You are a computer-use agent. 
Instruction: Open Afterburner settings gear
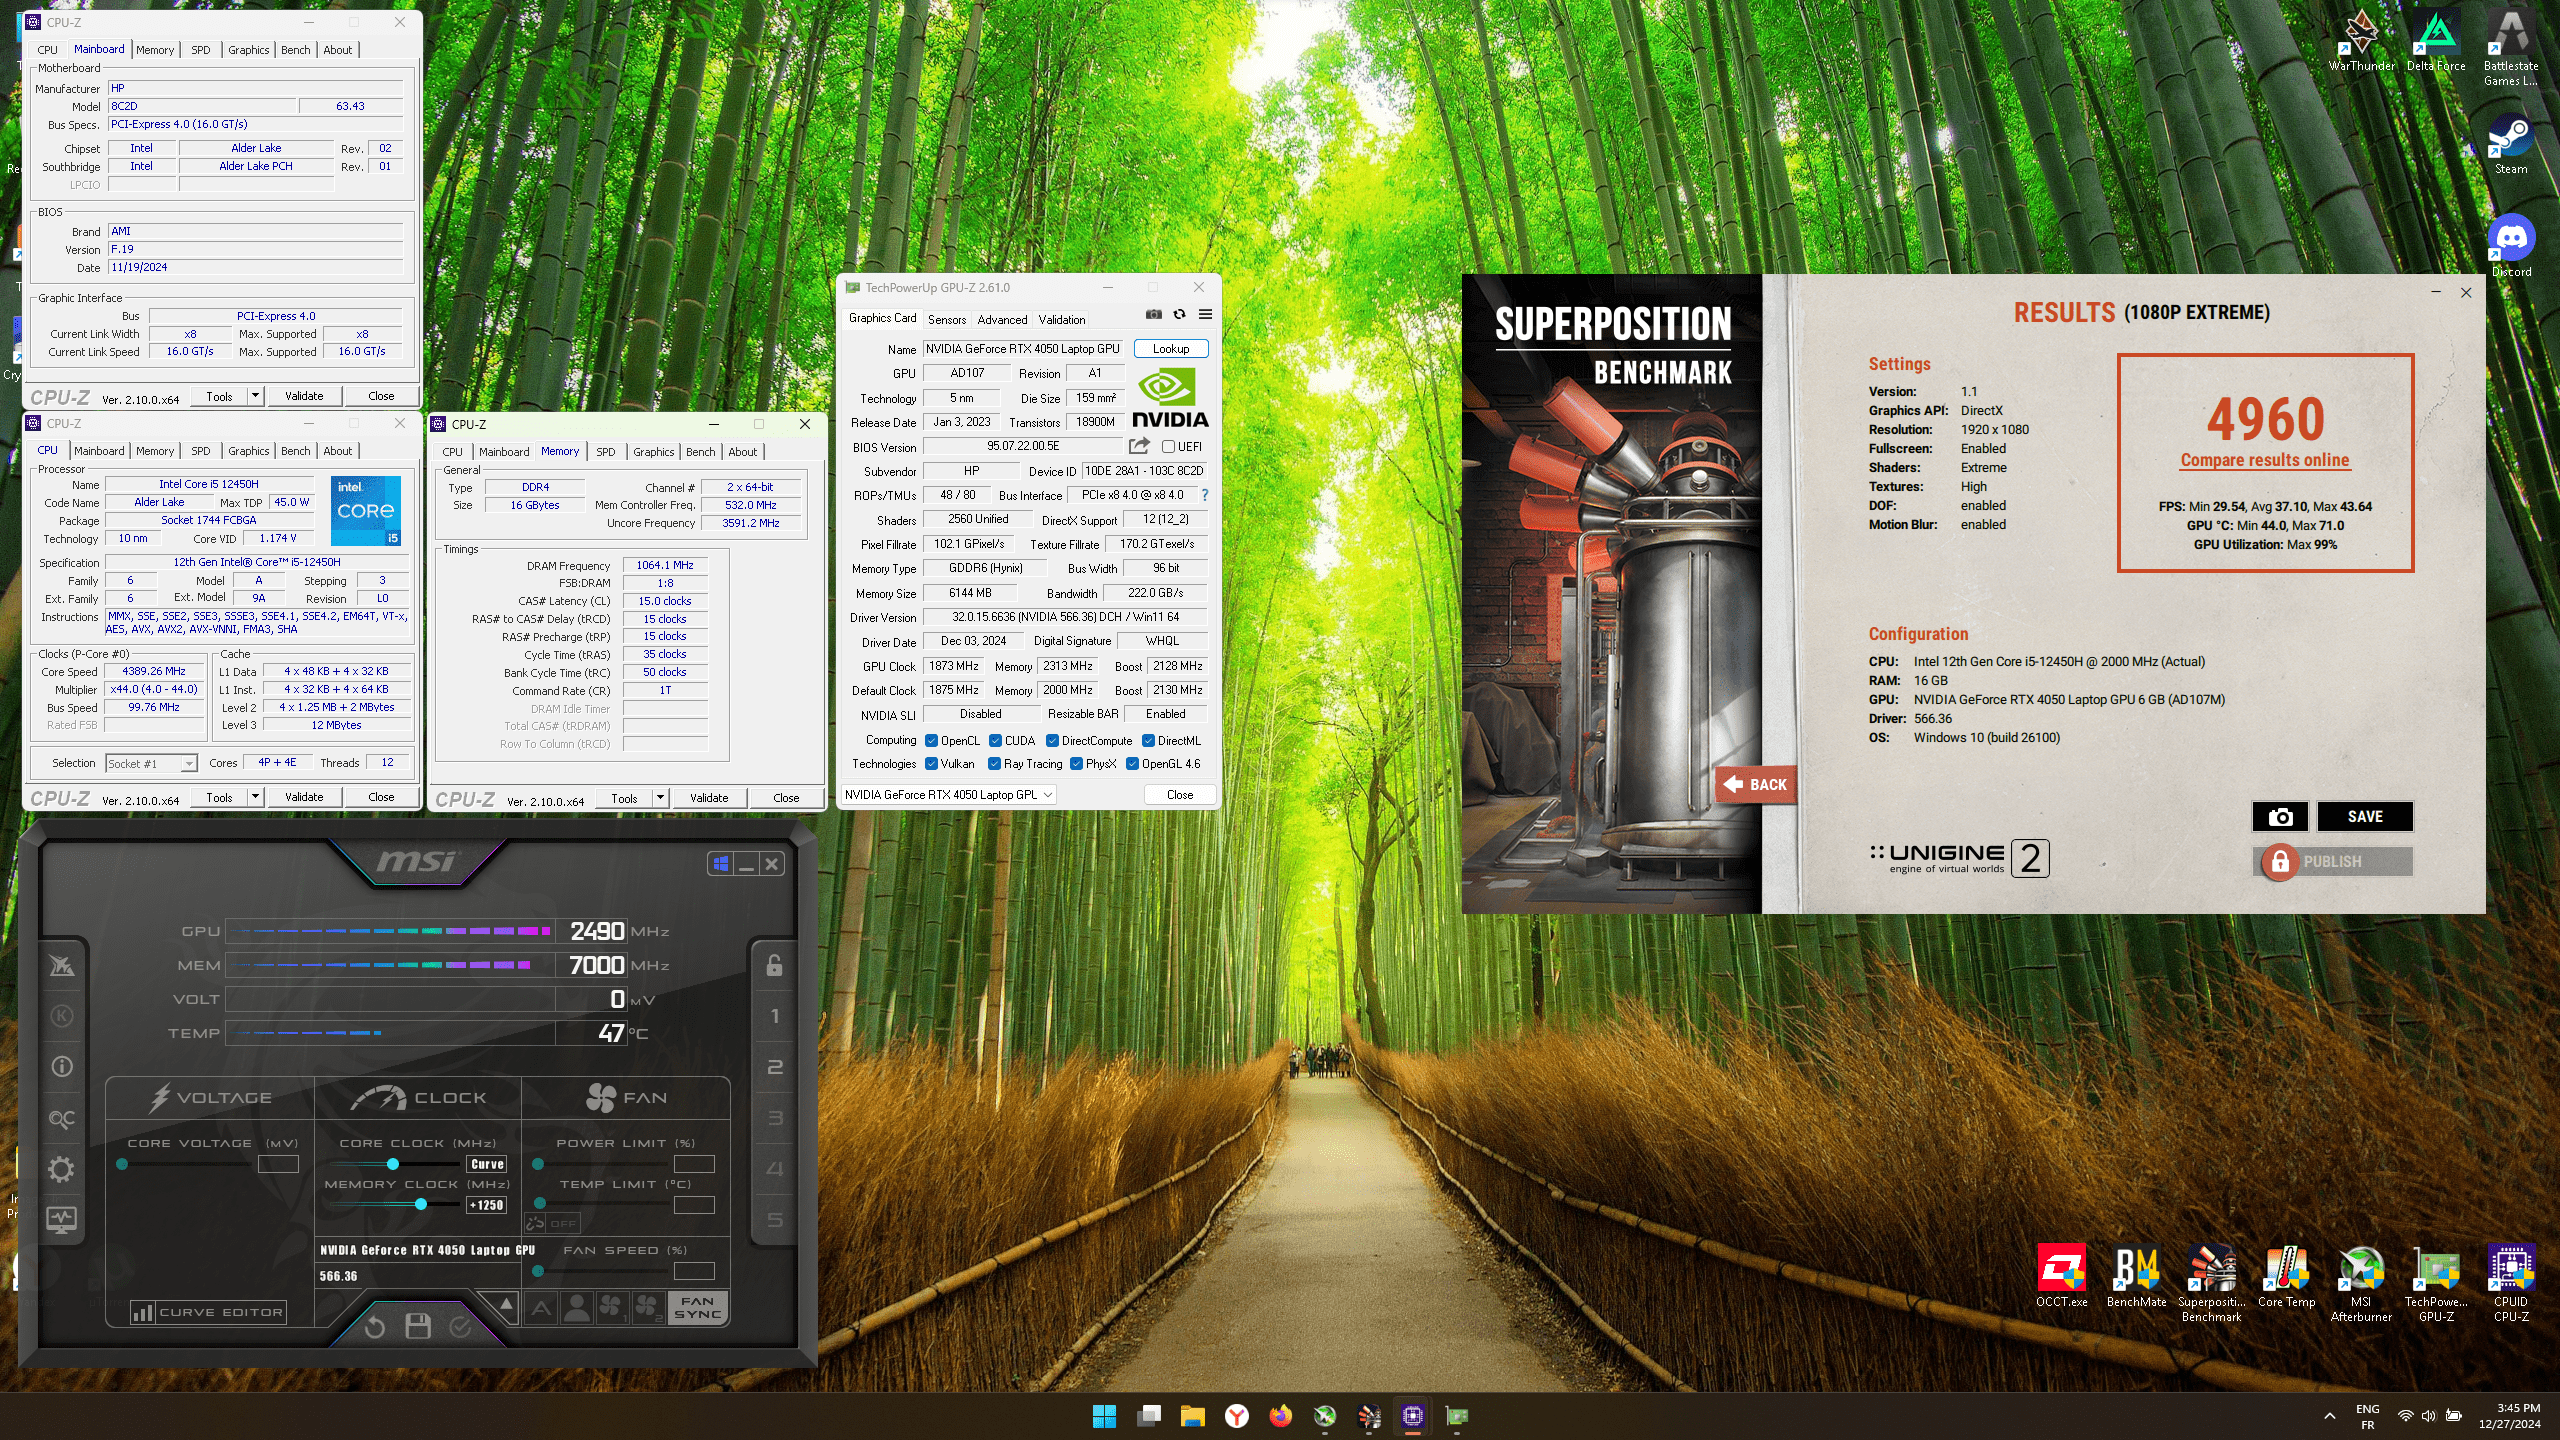61,1169
